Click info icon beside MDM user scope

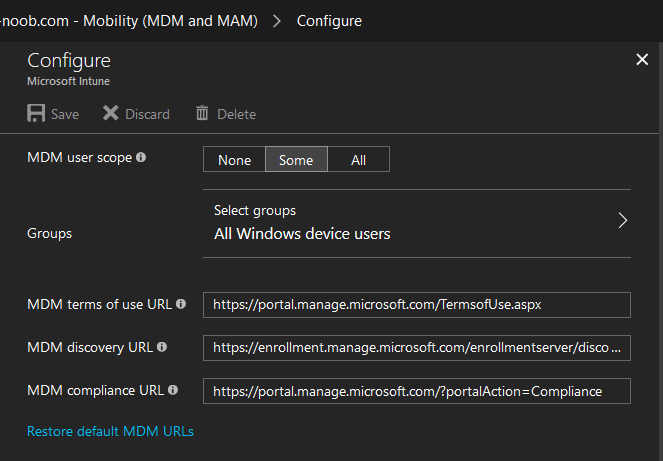pyautogui.click(x=141, y=157)
